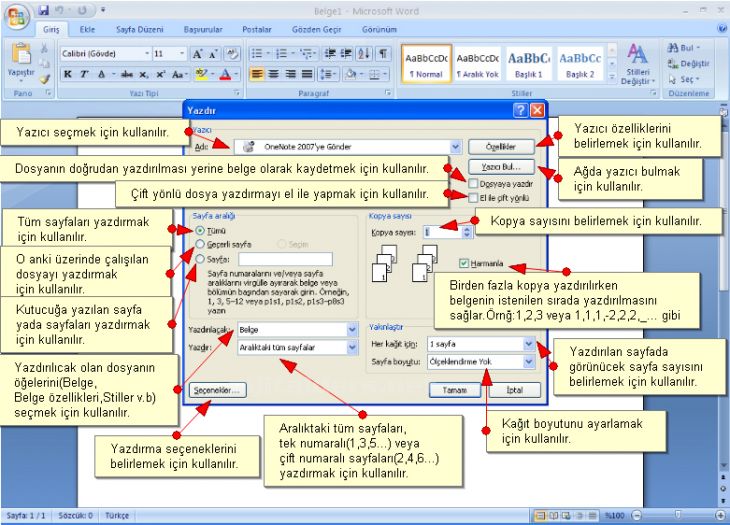This screenshot has width=730, height=525.
Task: Cut selection with the scissors icon
Action: tap(44, 48)
